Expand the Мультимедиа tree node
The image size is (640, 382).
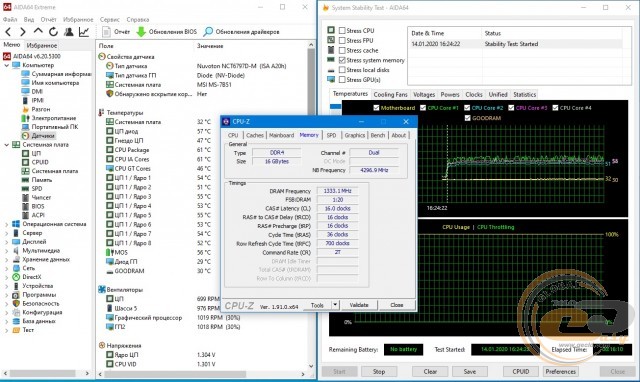[x=7, y=251]
